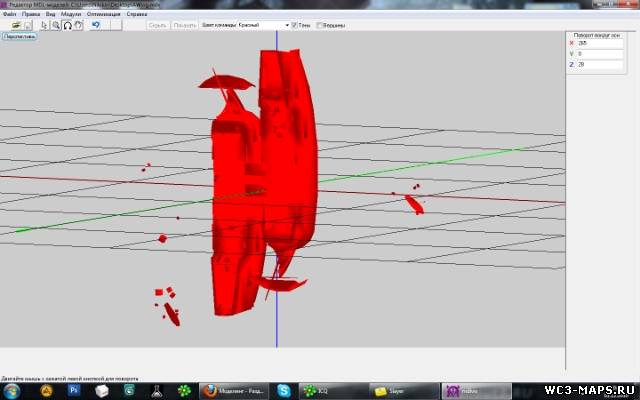Click the Перспектива view button
Screen dimensions: 640x400
coord(19,37)
